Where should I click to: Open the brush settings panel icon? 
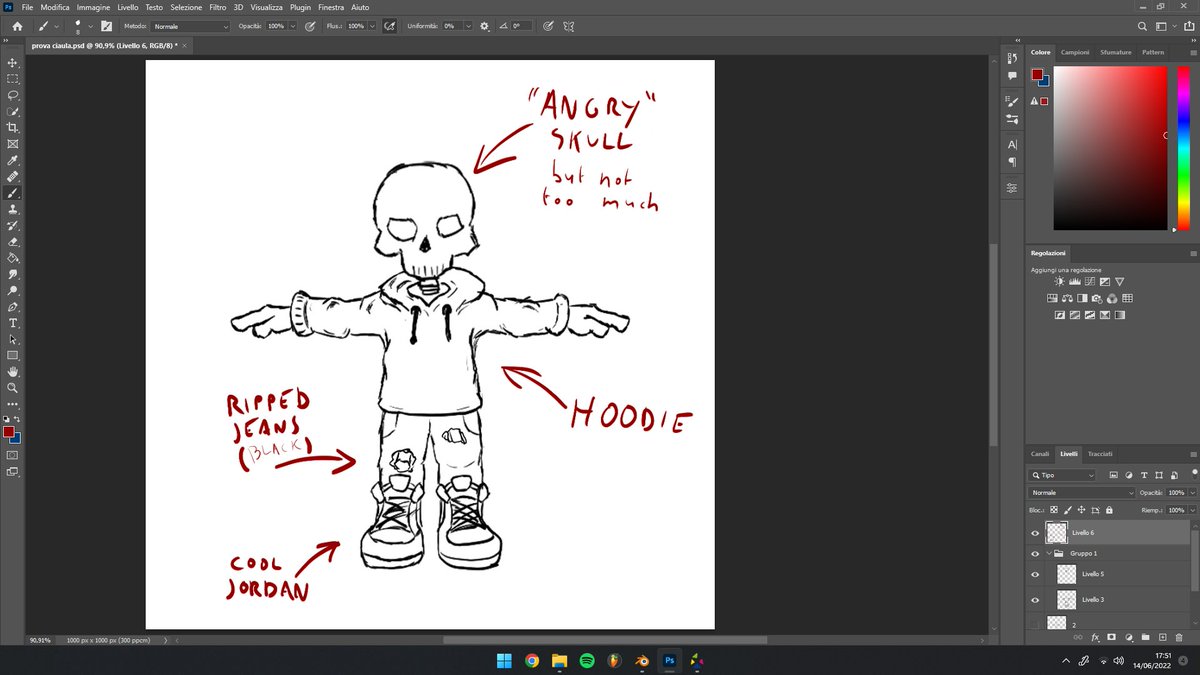pyautogui.click(x=106, y=26)
